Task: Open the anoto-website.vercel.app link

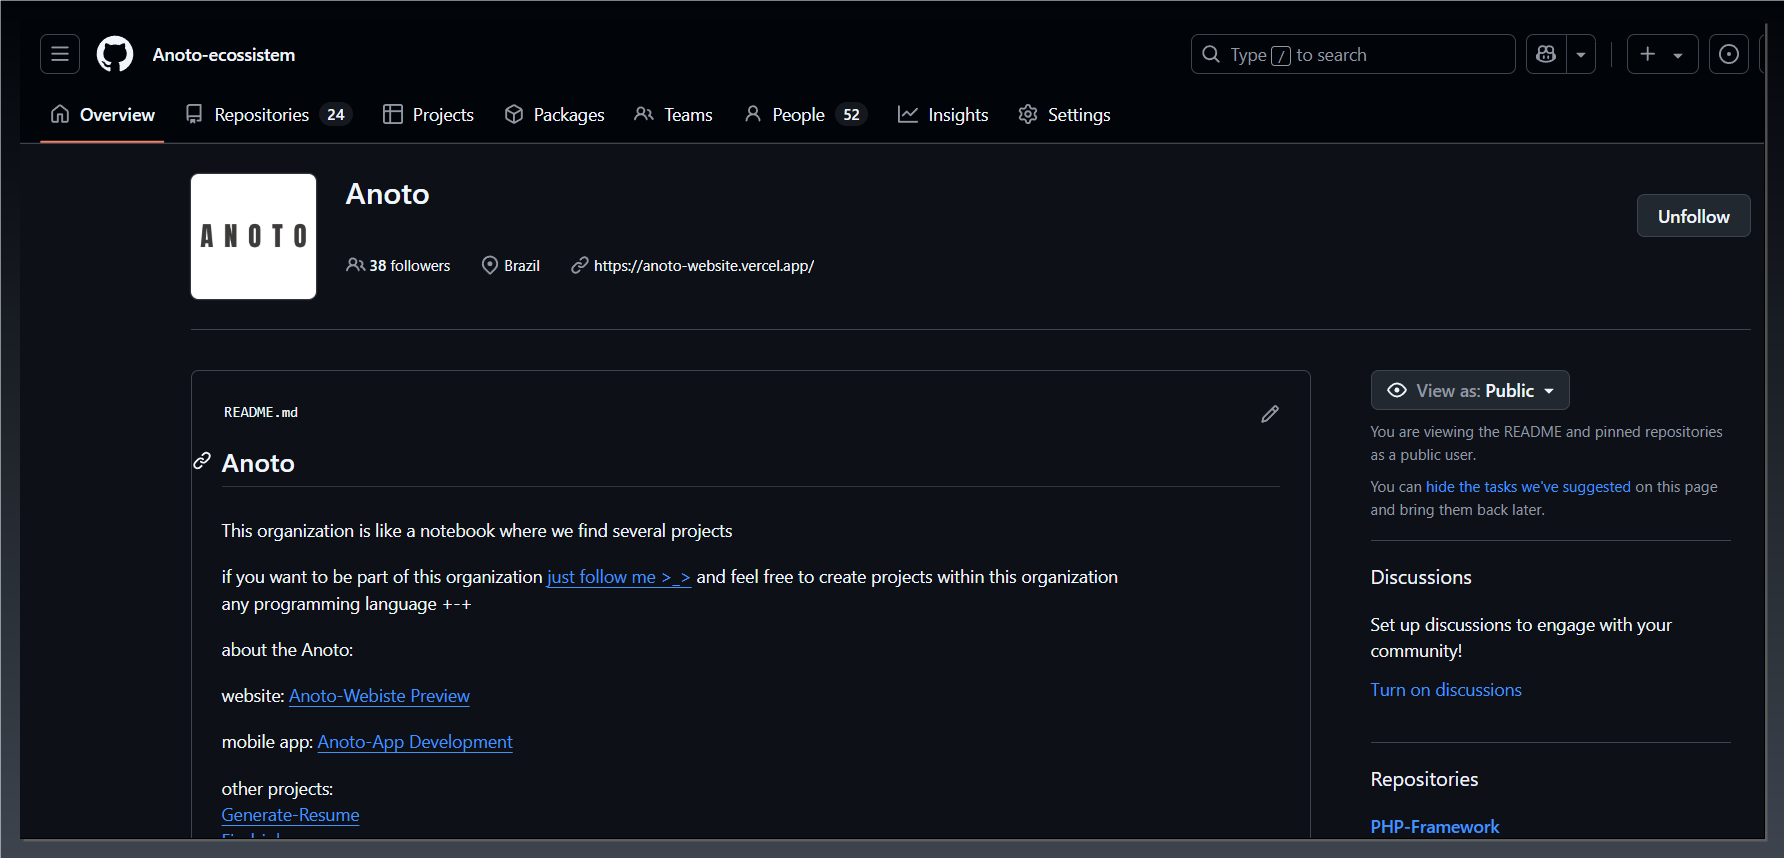Action: 703,266
